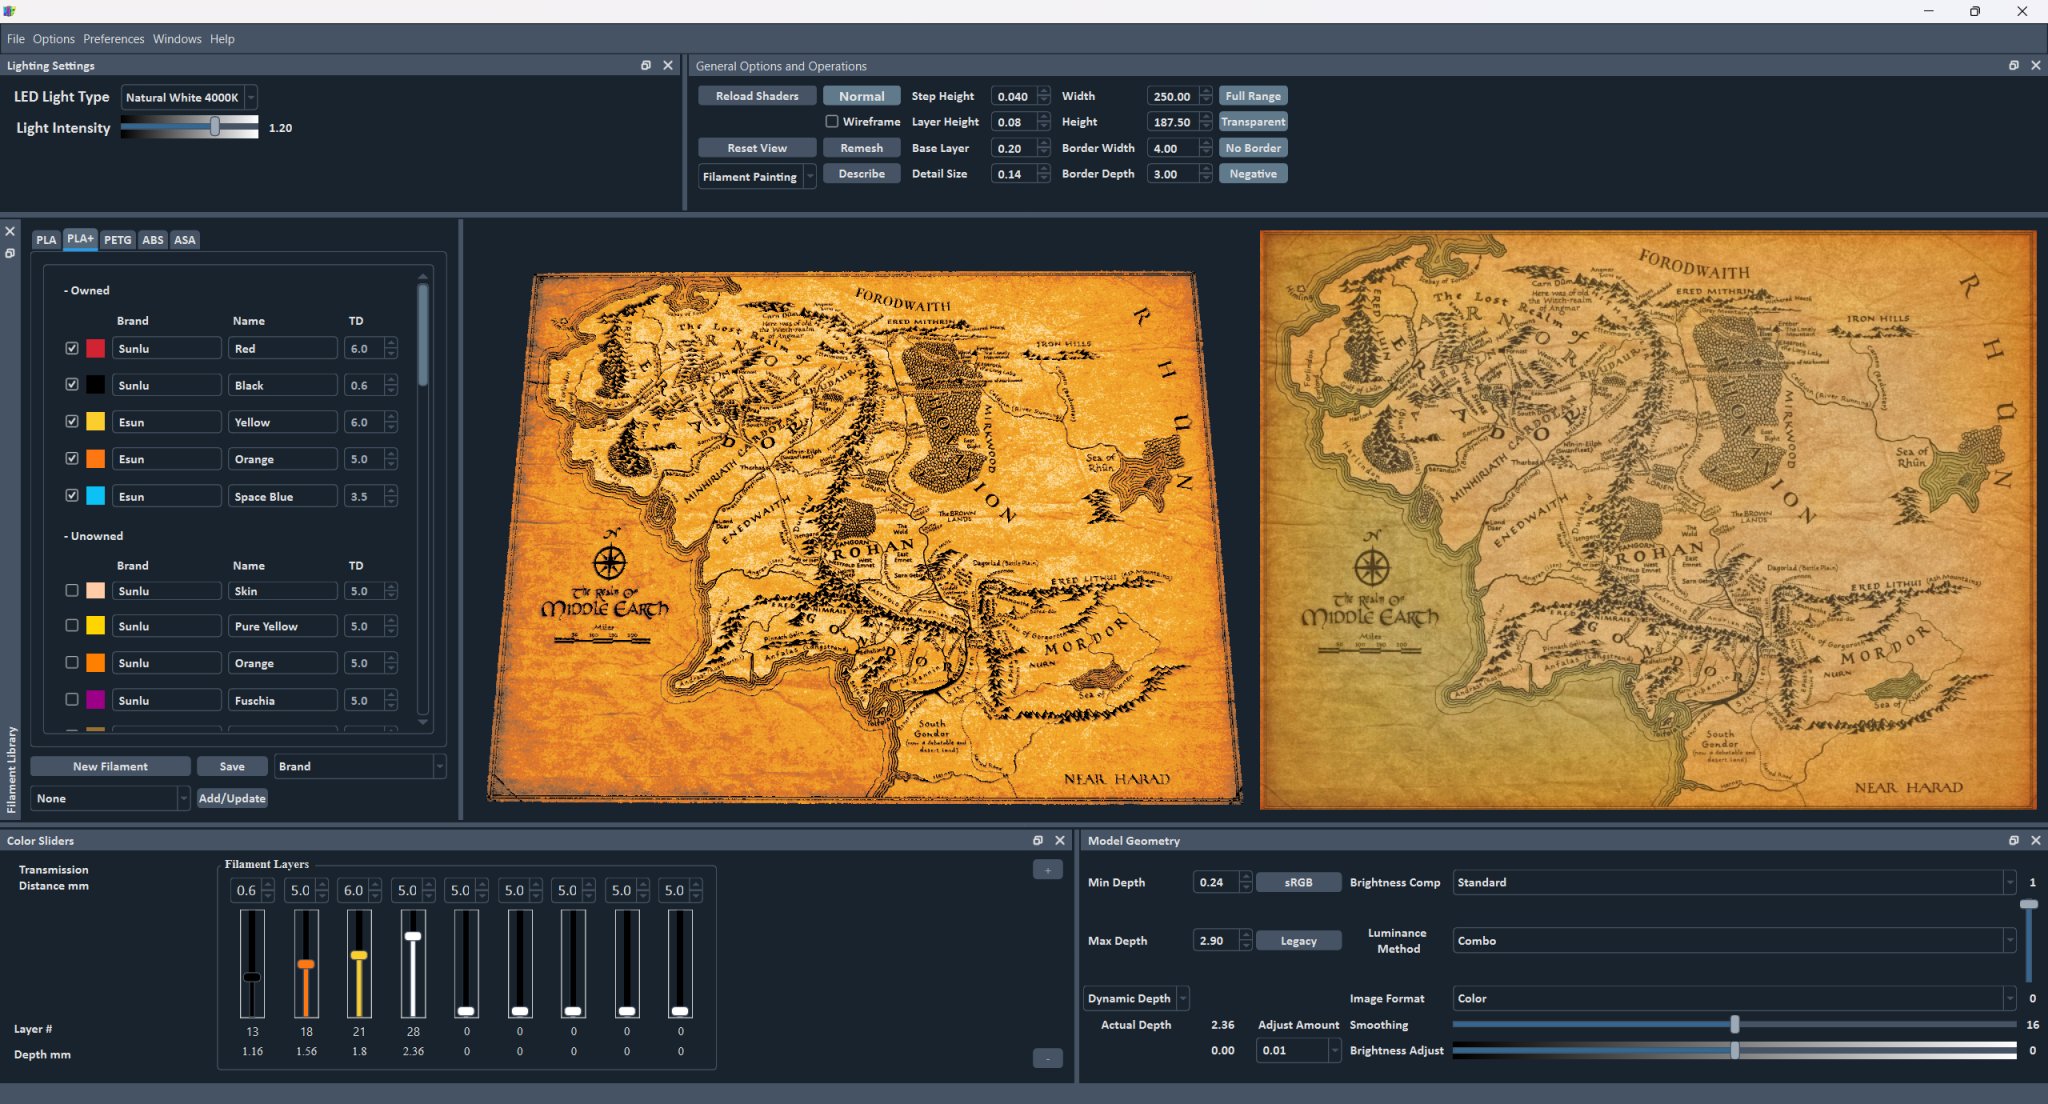Click the plus icon to add a filament layer

click(x=1047, y=869)
